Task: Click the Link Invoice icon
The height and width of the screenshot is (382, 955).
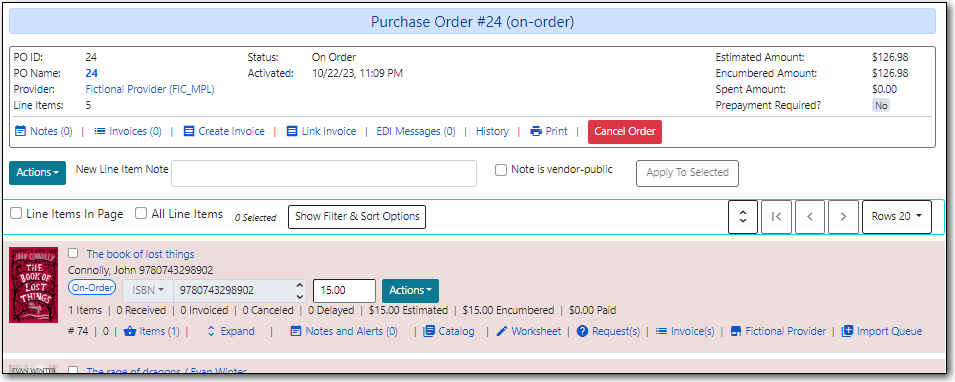Action: coord(292,131)
